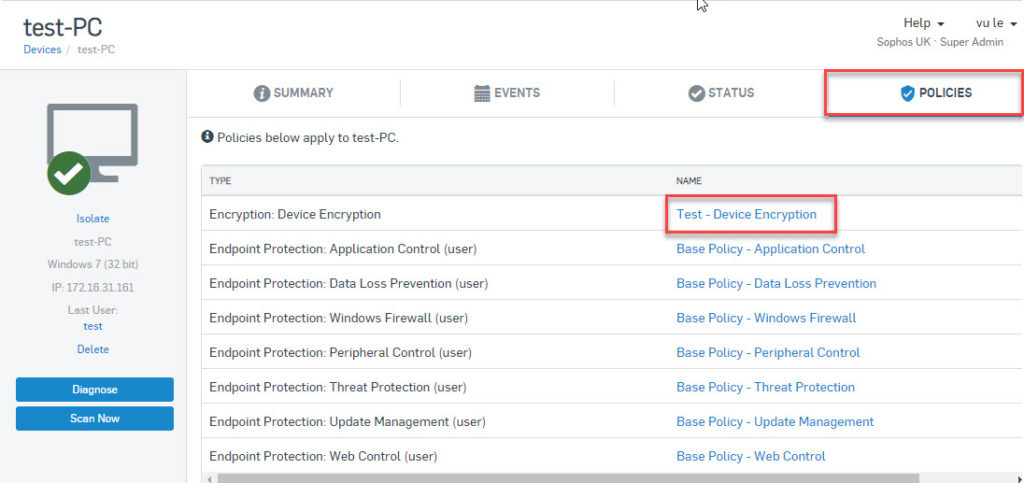This screenshot has height=483, width=1024.
Task: Select 'Endpoint Protection: Threat Protection (user)' cell
Action: [x=338, y=387]
